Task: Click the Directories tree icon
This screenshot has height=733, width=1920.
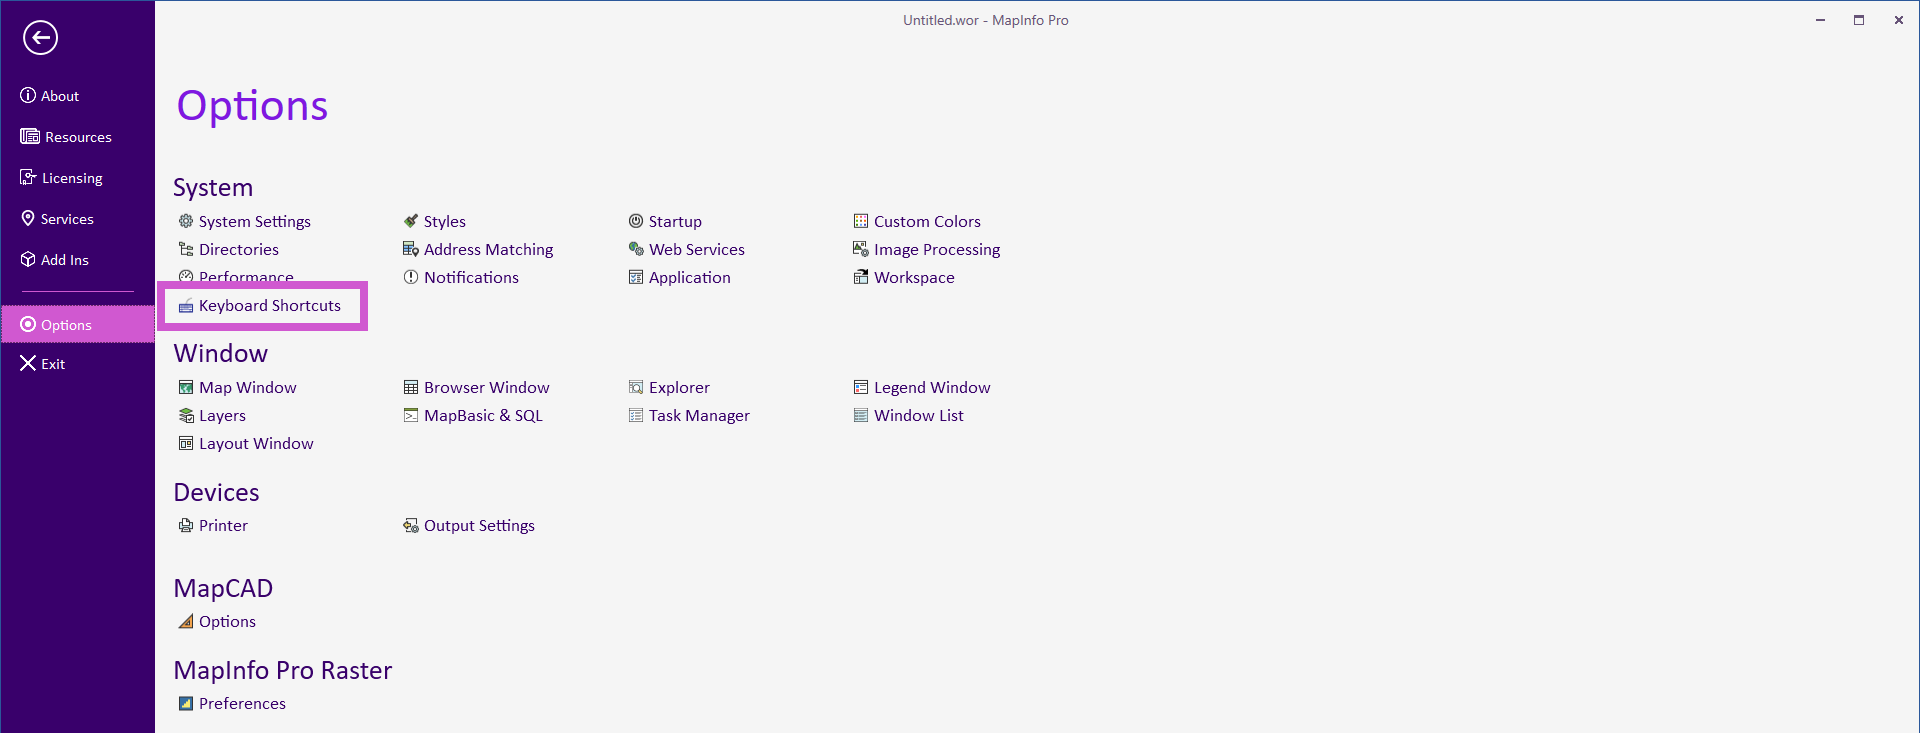Action: pyautogui.click(x=186, y=249)
